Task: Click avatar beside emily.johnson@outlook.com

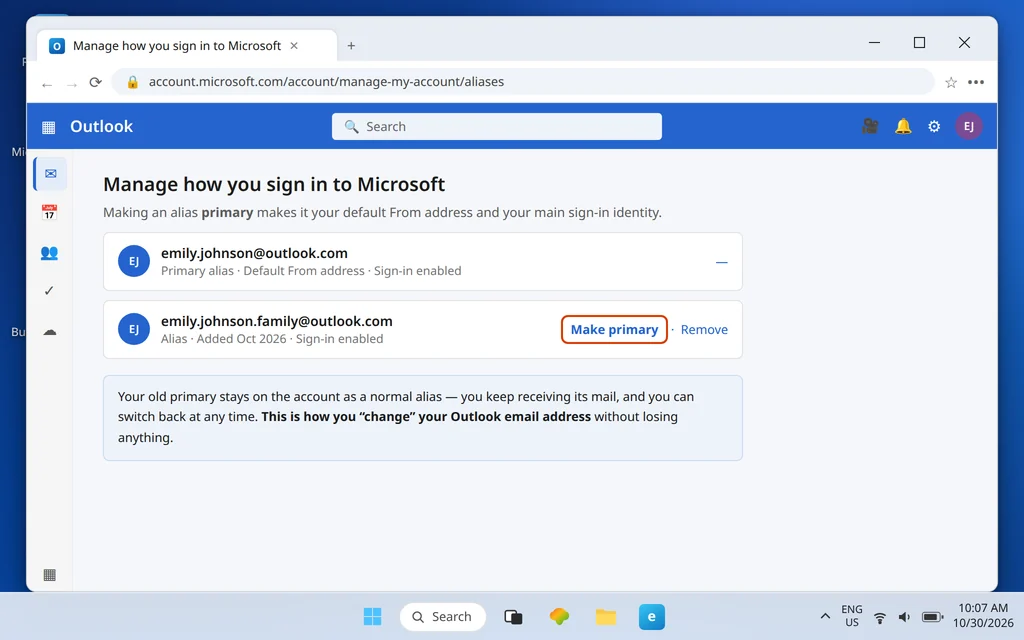Action: pyautogui.click(x=134, y=261)
